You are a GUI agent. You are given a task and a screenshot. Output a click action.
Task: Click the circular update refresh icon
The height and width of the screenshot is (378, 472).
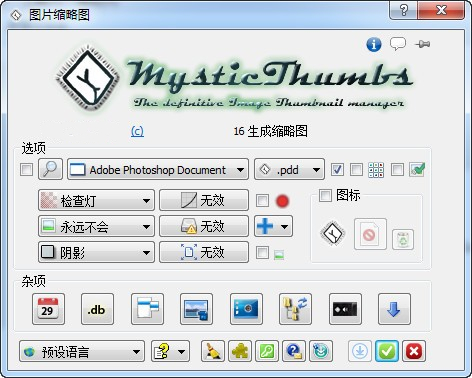pos(321,351)
